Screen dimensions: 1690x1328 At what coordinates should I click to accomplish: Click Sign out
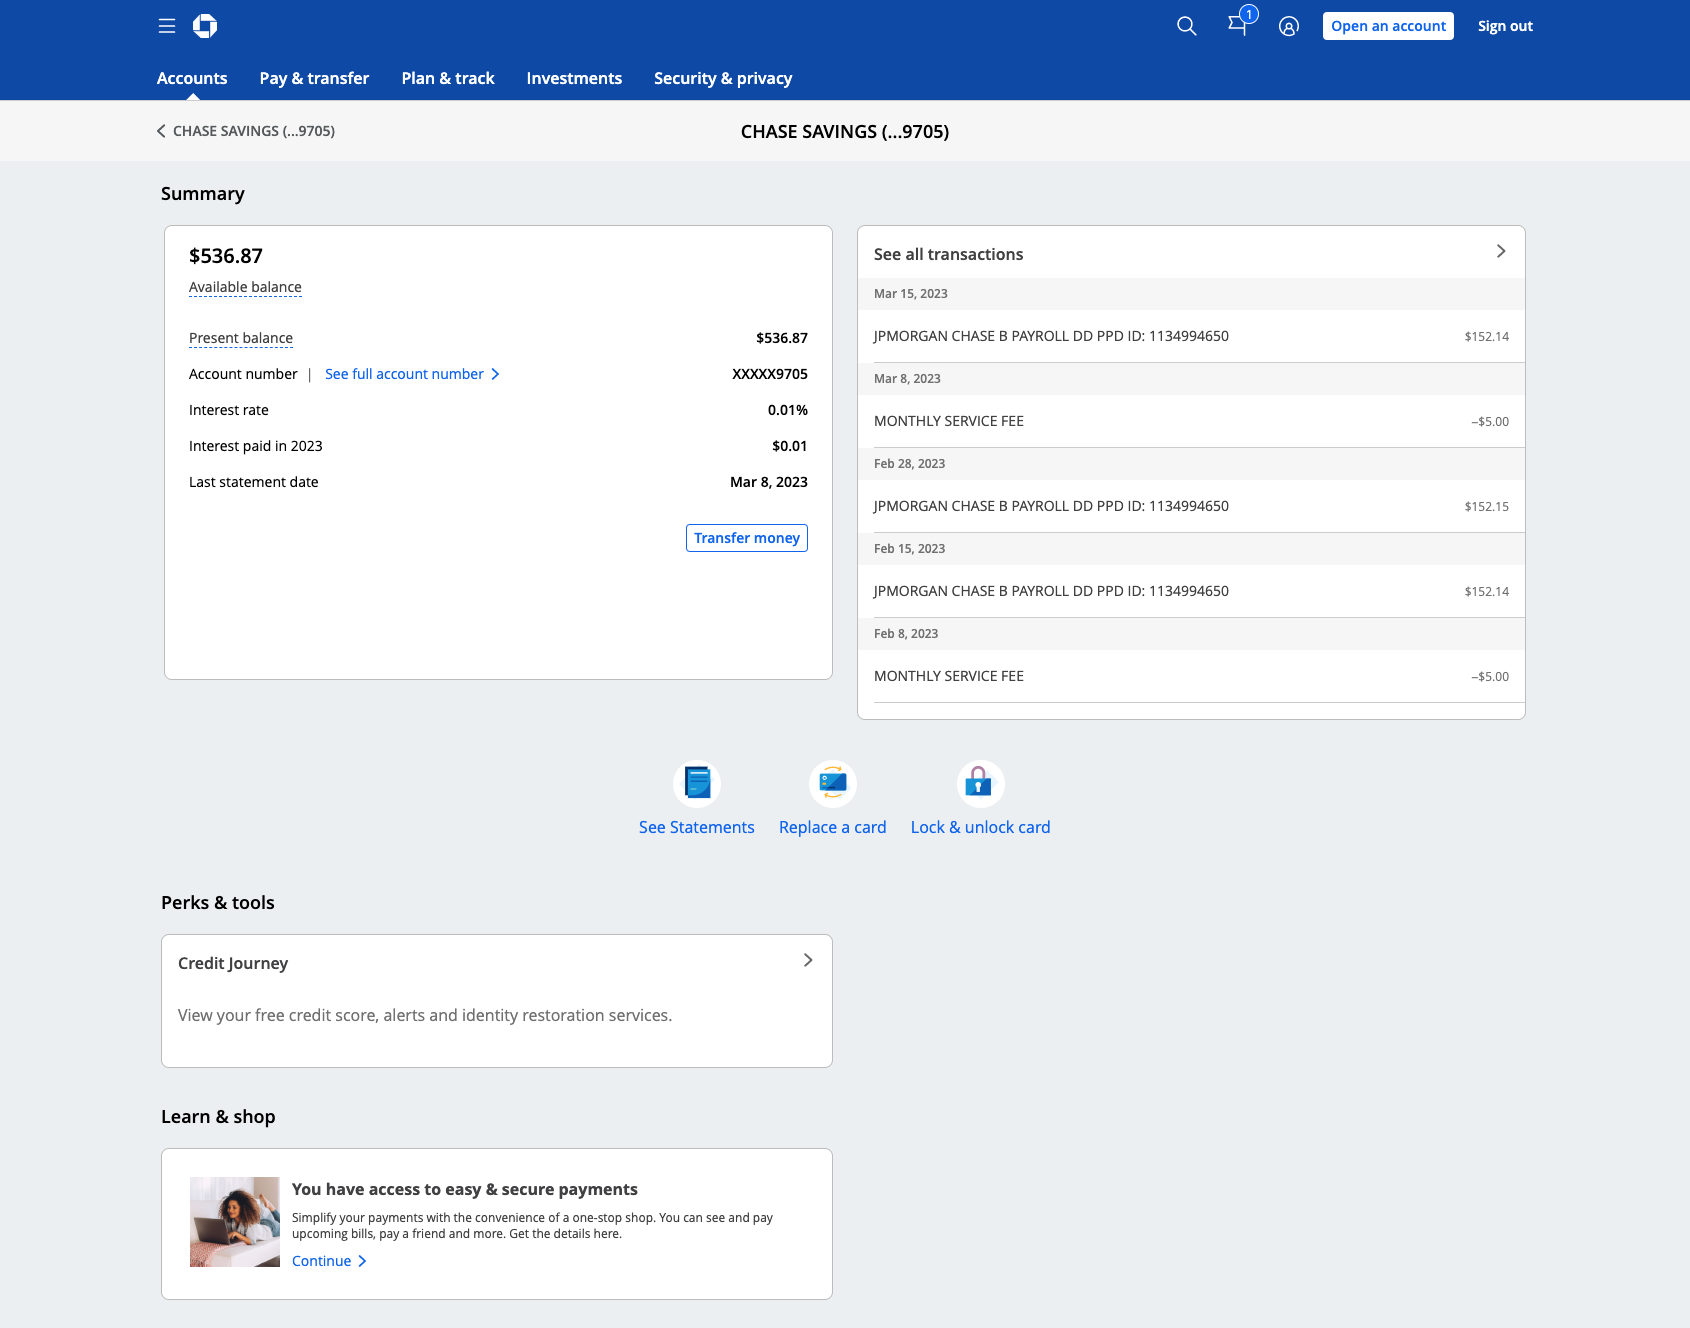pyautogui.click(x=1505, y=26)
